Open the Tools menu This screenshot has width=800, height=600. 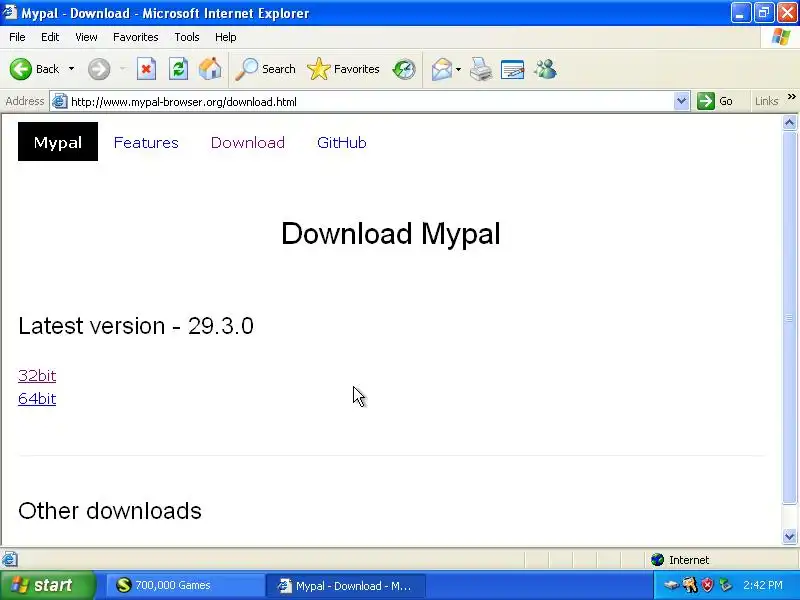[x=186, y=37]
